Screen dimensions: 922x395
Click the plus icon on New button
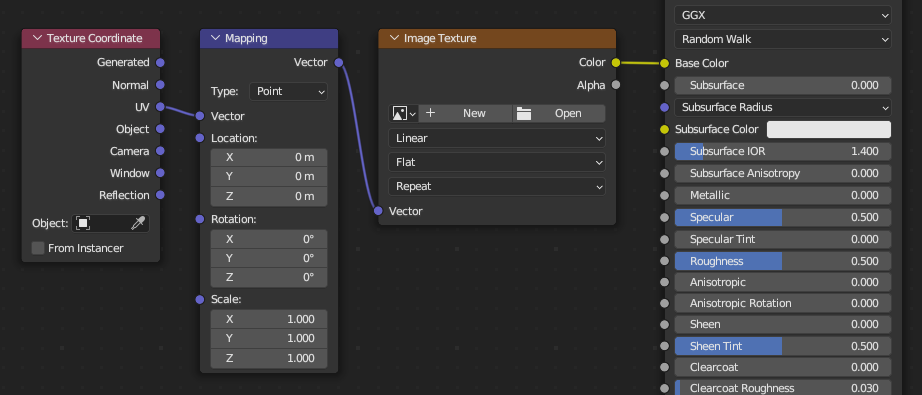[x=430, y=113]
